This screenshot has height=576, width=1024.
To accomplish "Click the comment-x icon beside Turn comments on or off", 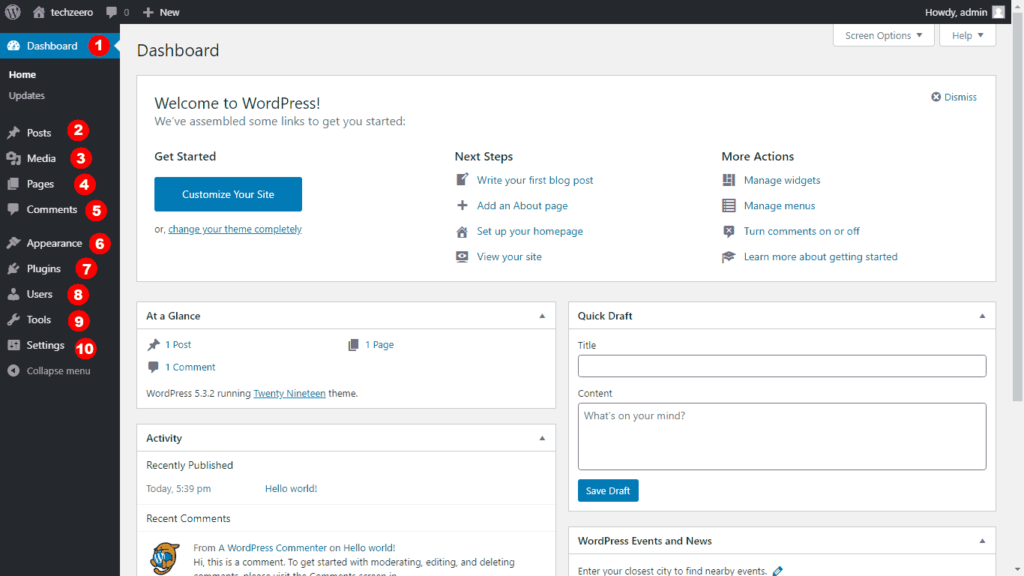I will pos(728,231).
